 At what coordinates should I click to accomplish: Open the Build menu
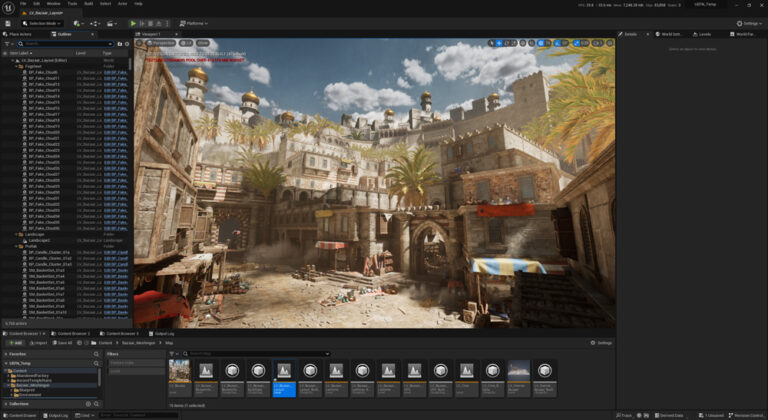[88, 4]
